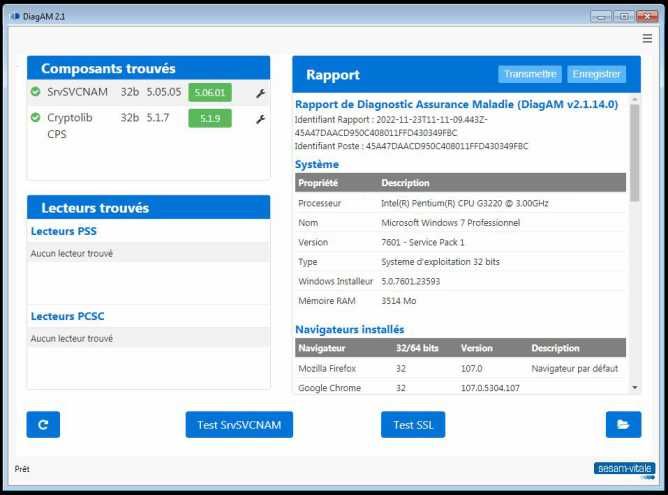Click 'Microsoft Windows 7 Professionnel' cell

[451, 223]
